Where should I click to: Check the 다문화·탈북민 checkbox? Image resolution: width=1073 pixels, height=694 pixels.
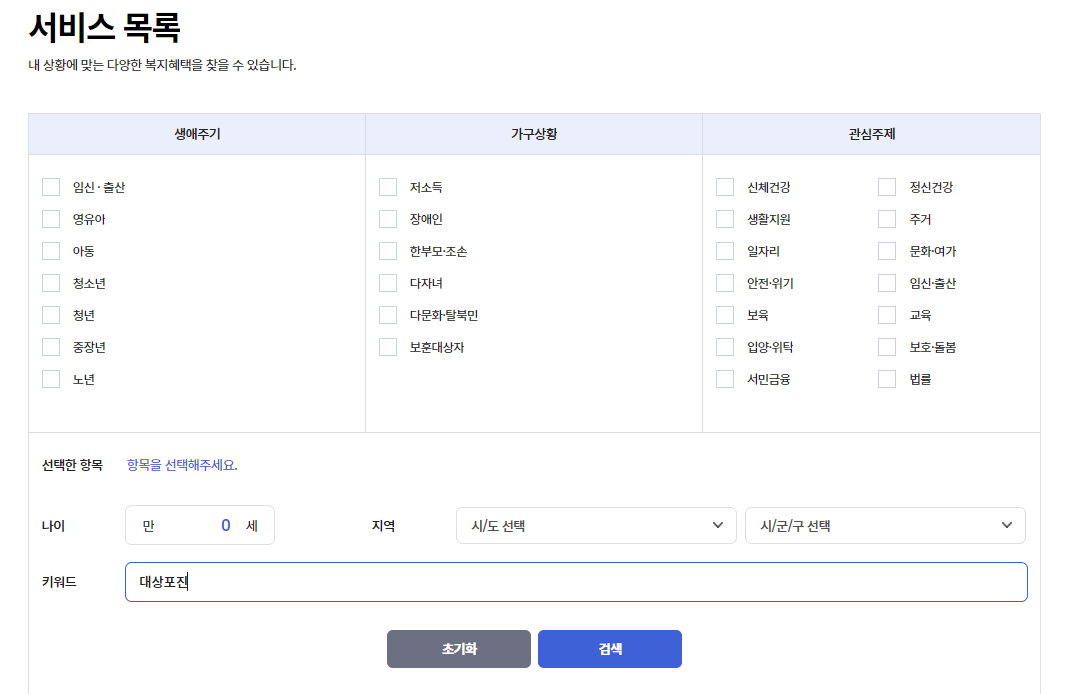coord(388,316)
